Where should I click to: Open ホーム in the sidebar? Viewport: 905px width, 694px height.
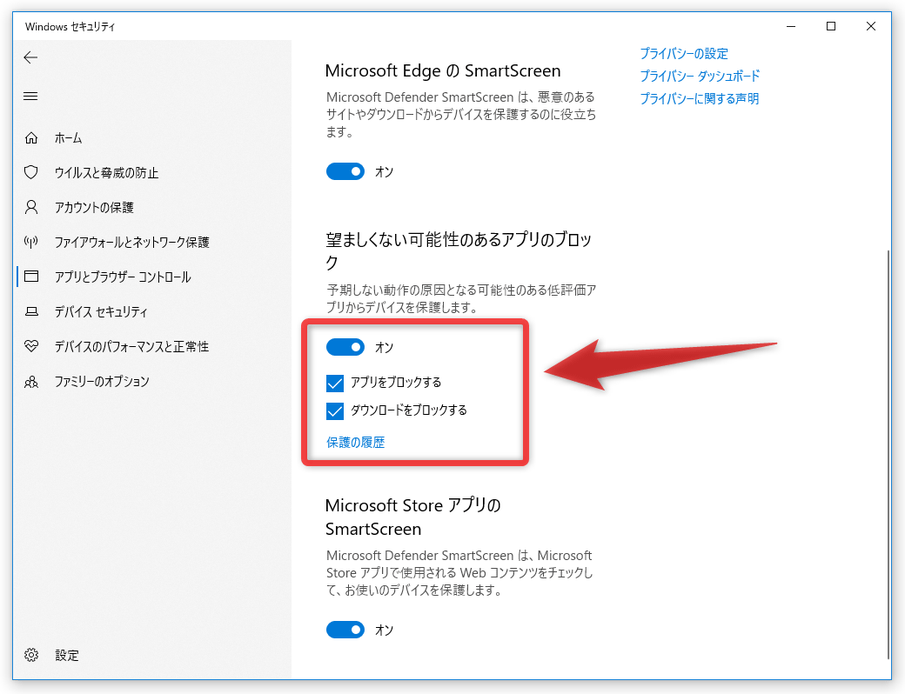click(68, 138)
